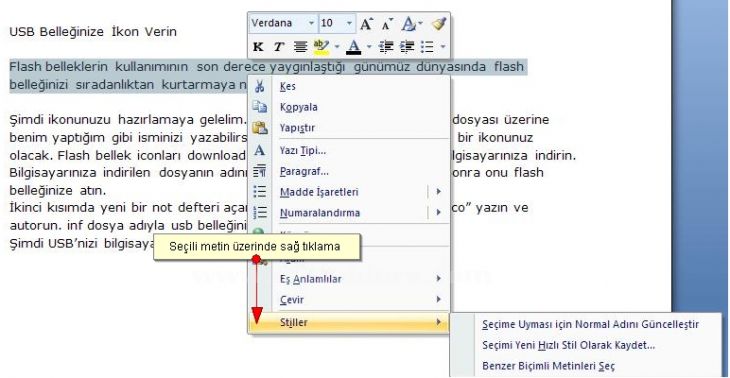Click the bullets icon in the mini toolbar

427,47
